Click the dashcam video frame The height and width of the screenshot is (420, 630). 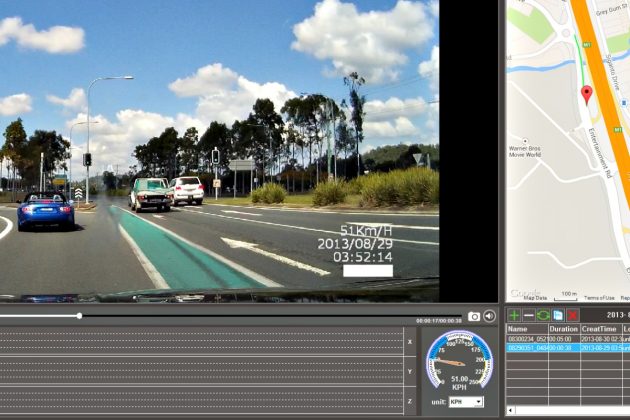click(x=219, y=151)
